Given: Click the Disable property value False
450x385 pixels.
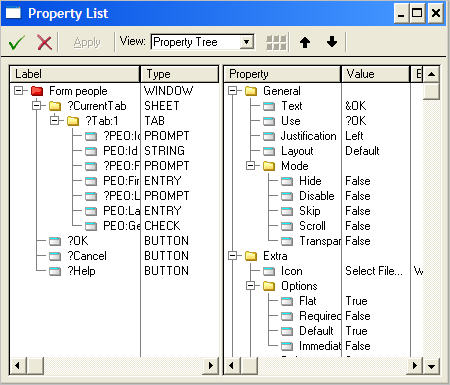Looking at the screenshot, I should pyautogui.click(x=358, y=196).
